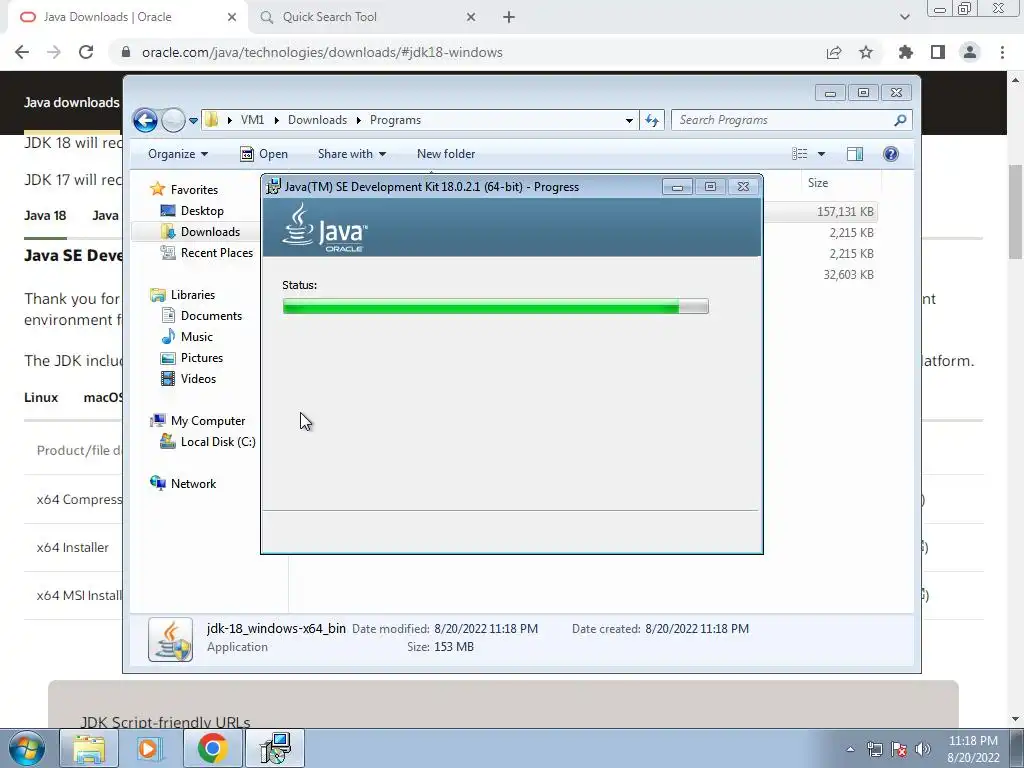Click New folder button
The height and width of the screenshot is (768, 1024).
pos(446,154)
